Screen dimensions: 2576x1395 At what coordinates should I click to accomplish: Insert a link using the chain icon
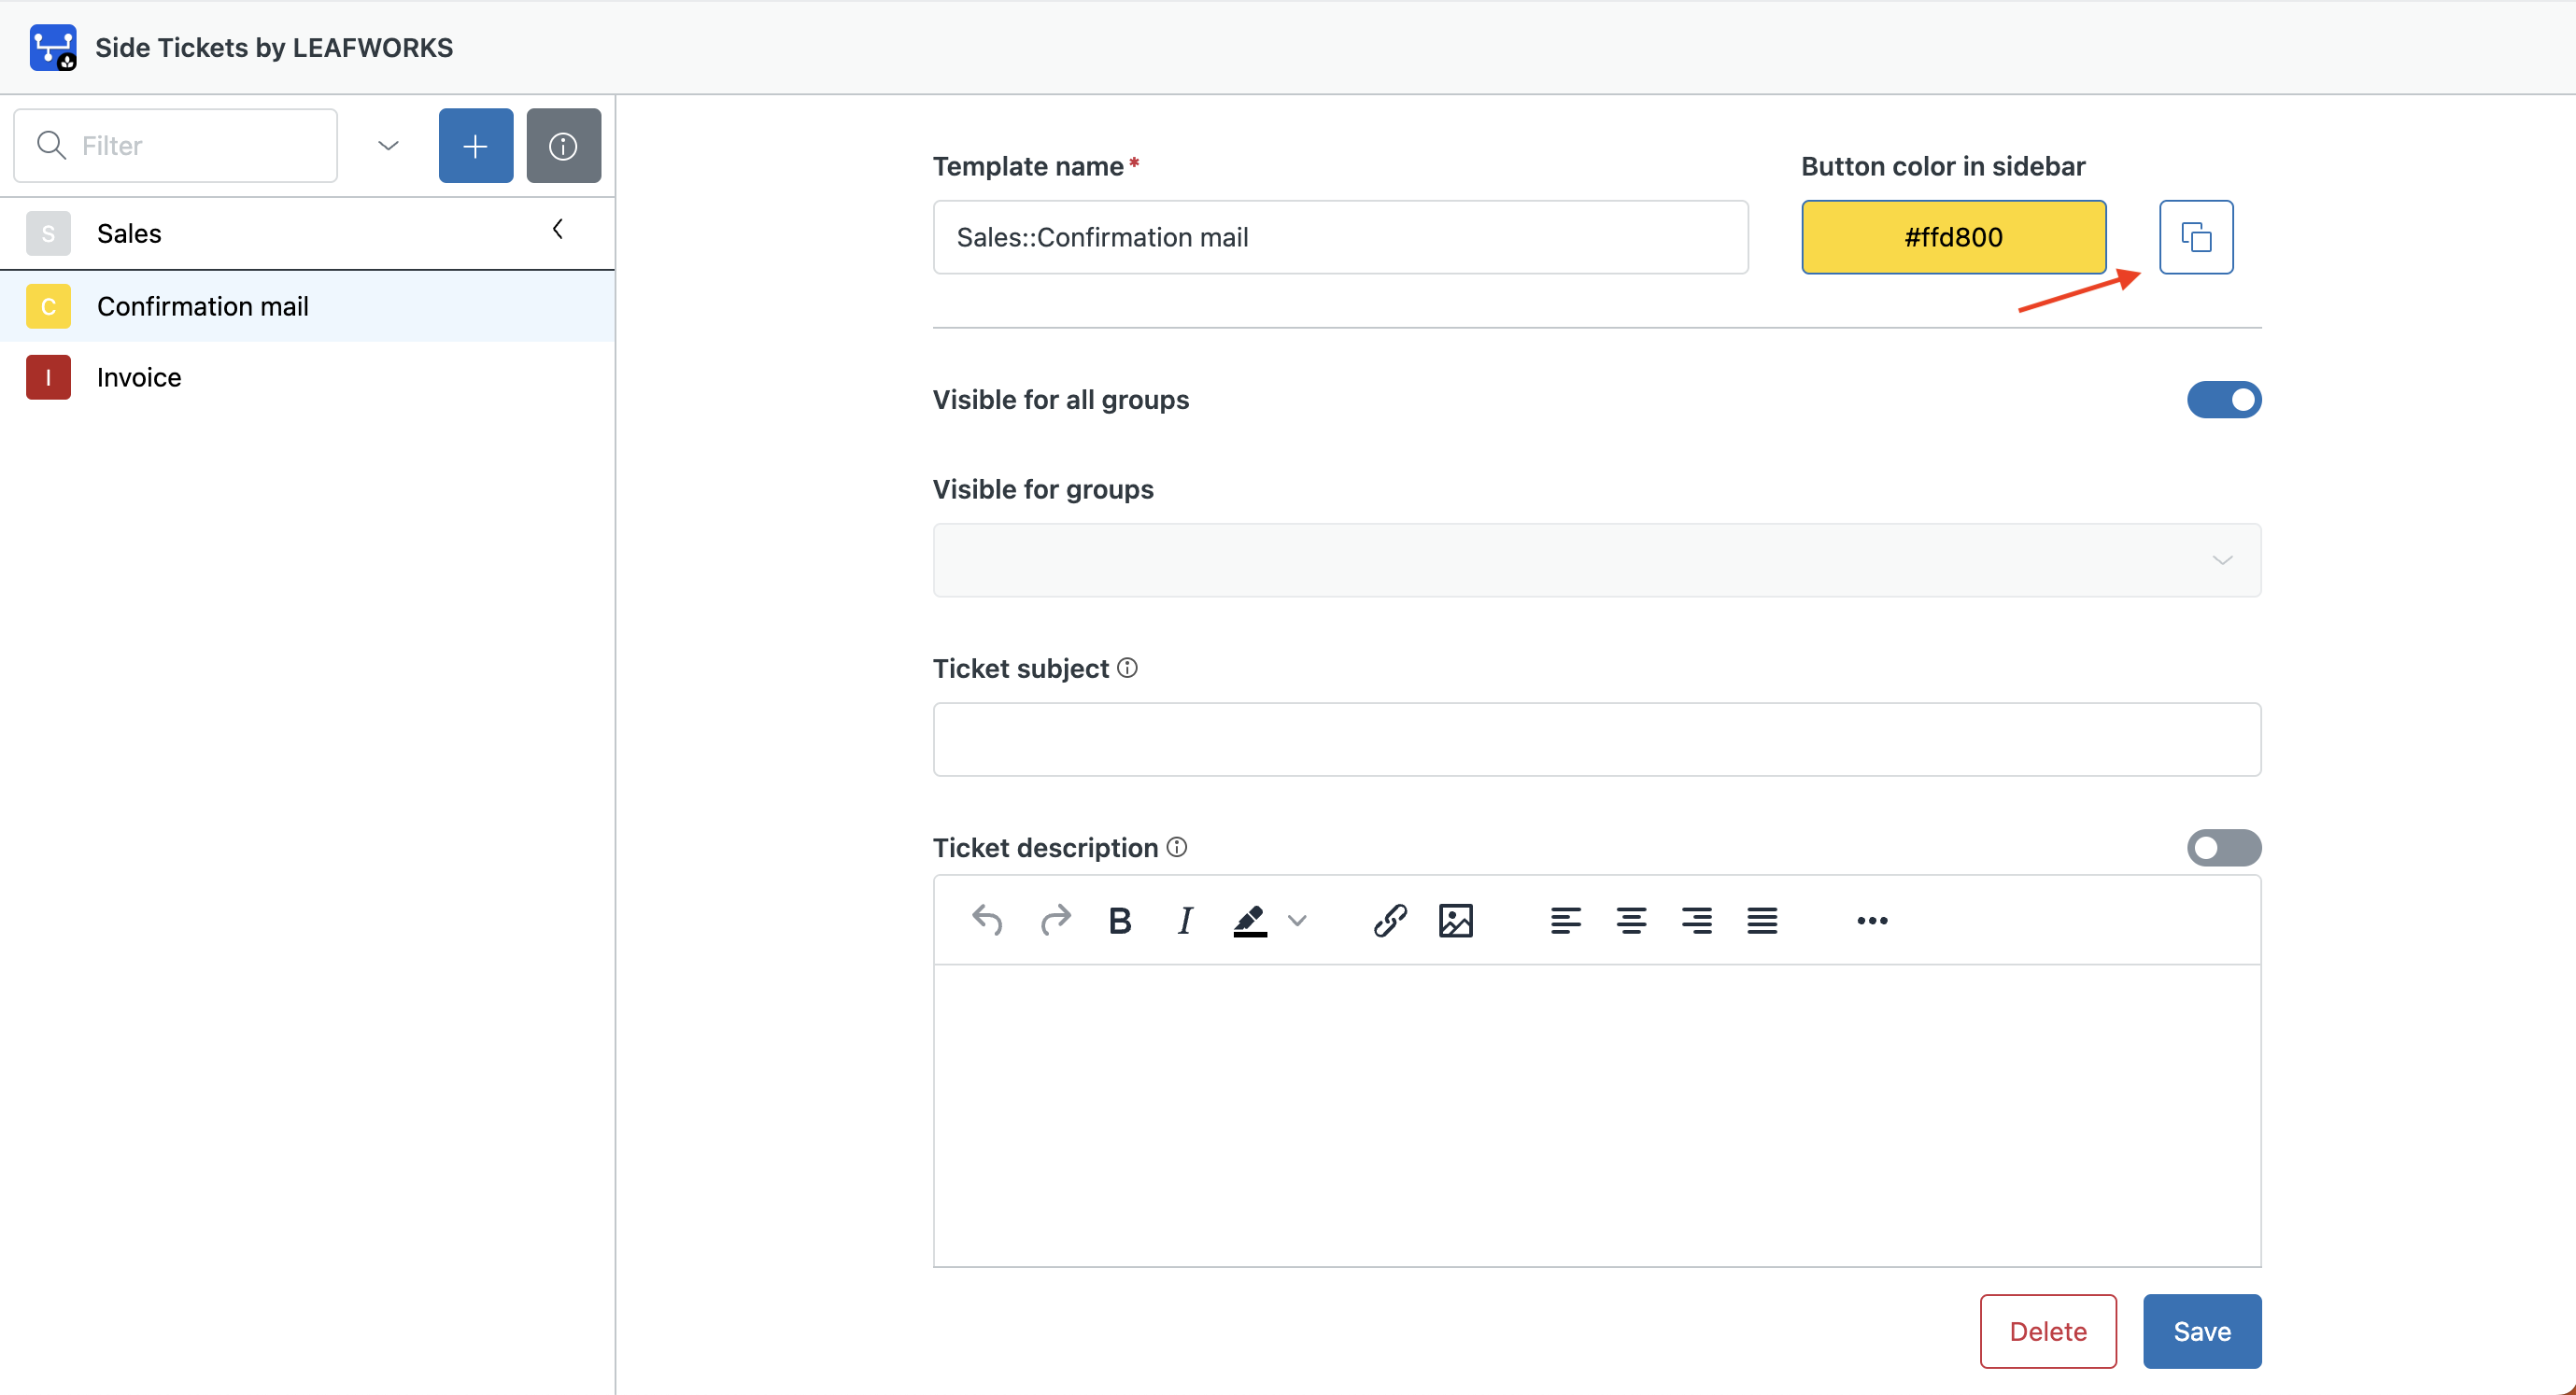1389,919
